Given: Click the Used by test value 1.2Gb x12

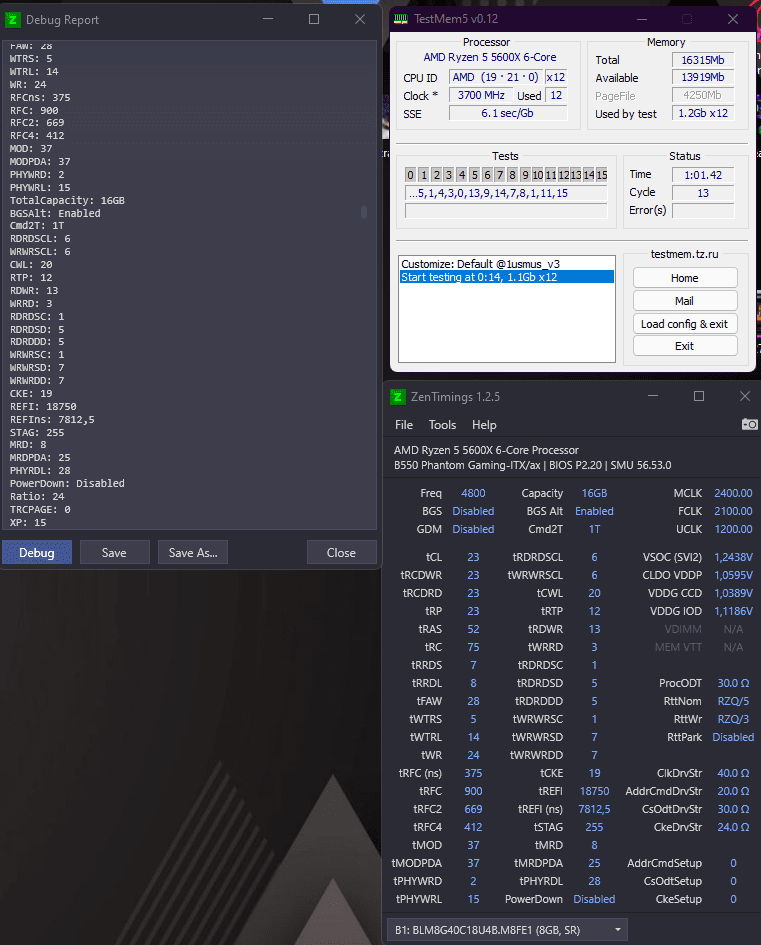Looking at the screenshot, I should click(703, 113).
